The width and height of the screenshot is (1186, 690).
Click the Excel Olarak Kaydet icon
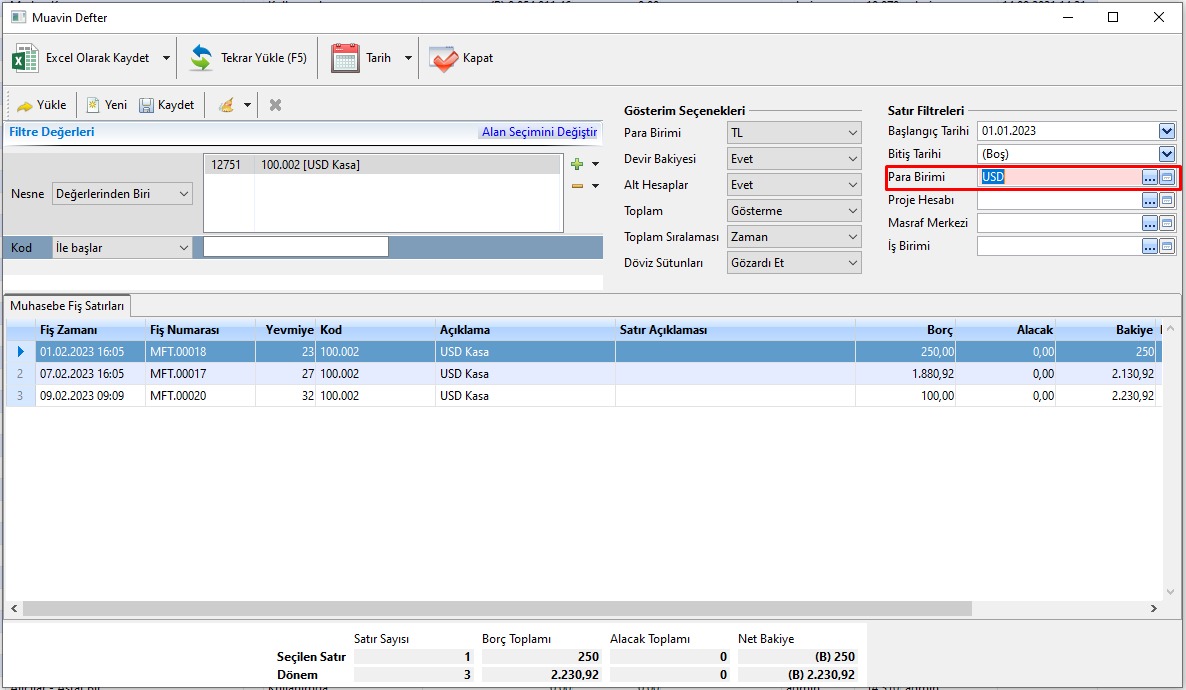(x=25, y=58)
